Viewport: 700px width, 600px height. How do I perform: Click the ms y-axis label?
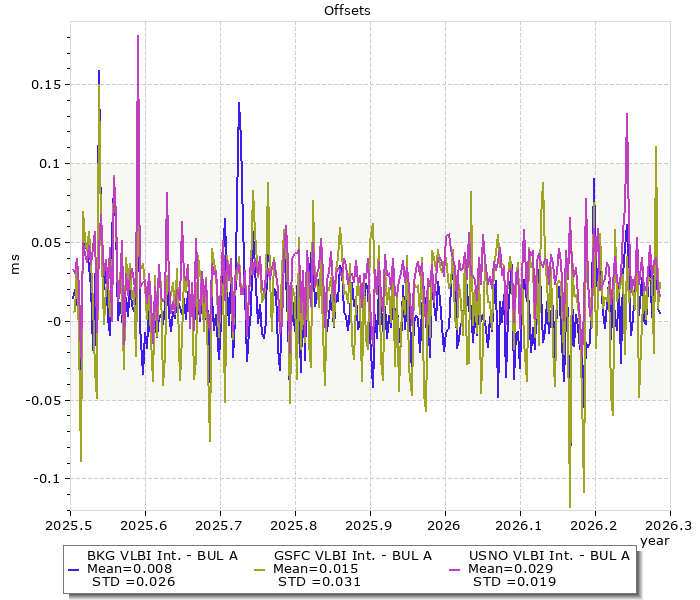[14, 265]
